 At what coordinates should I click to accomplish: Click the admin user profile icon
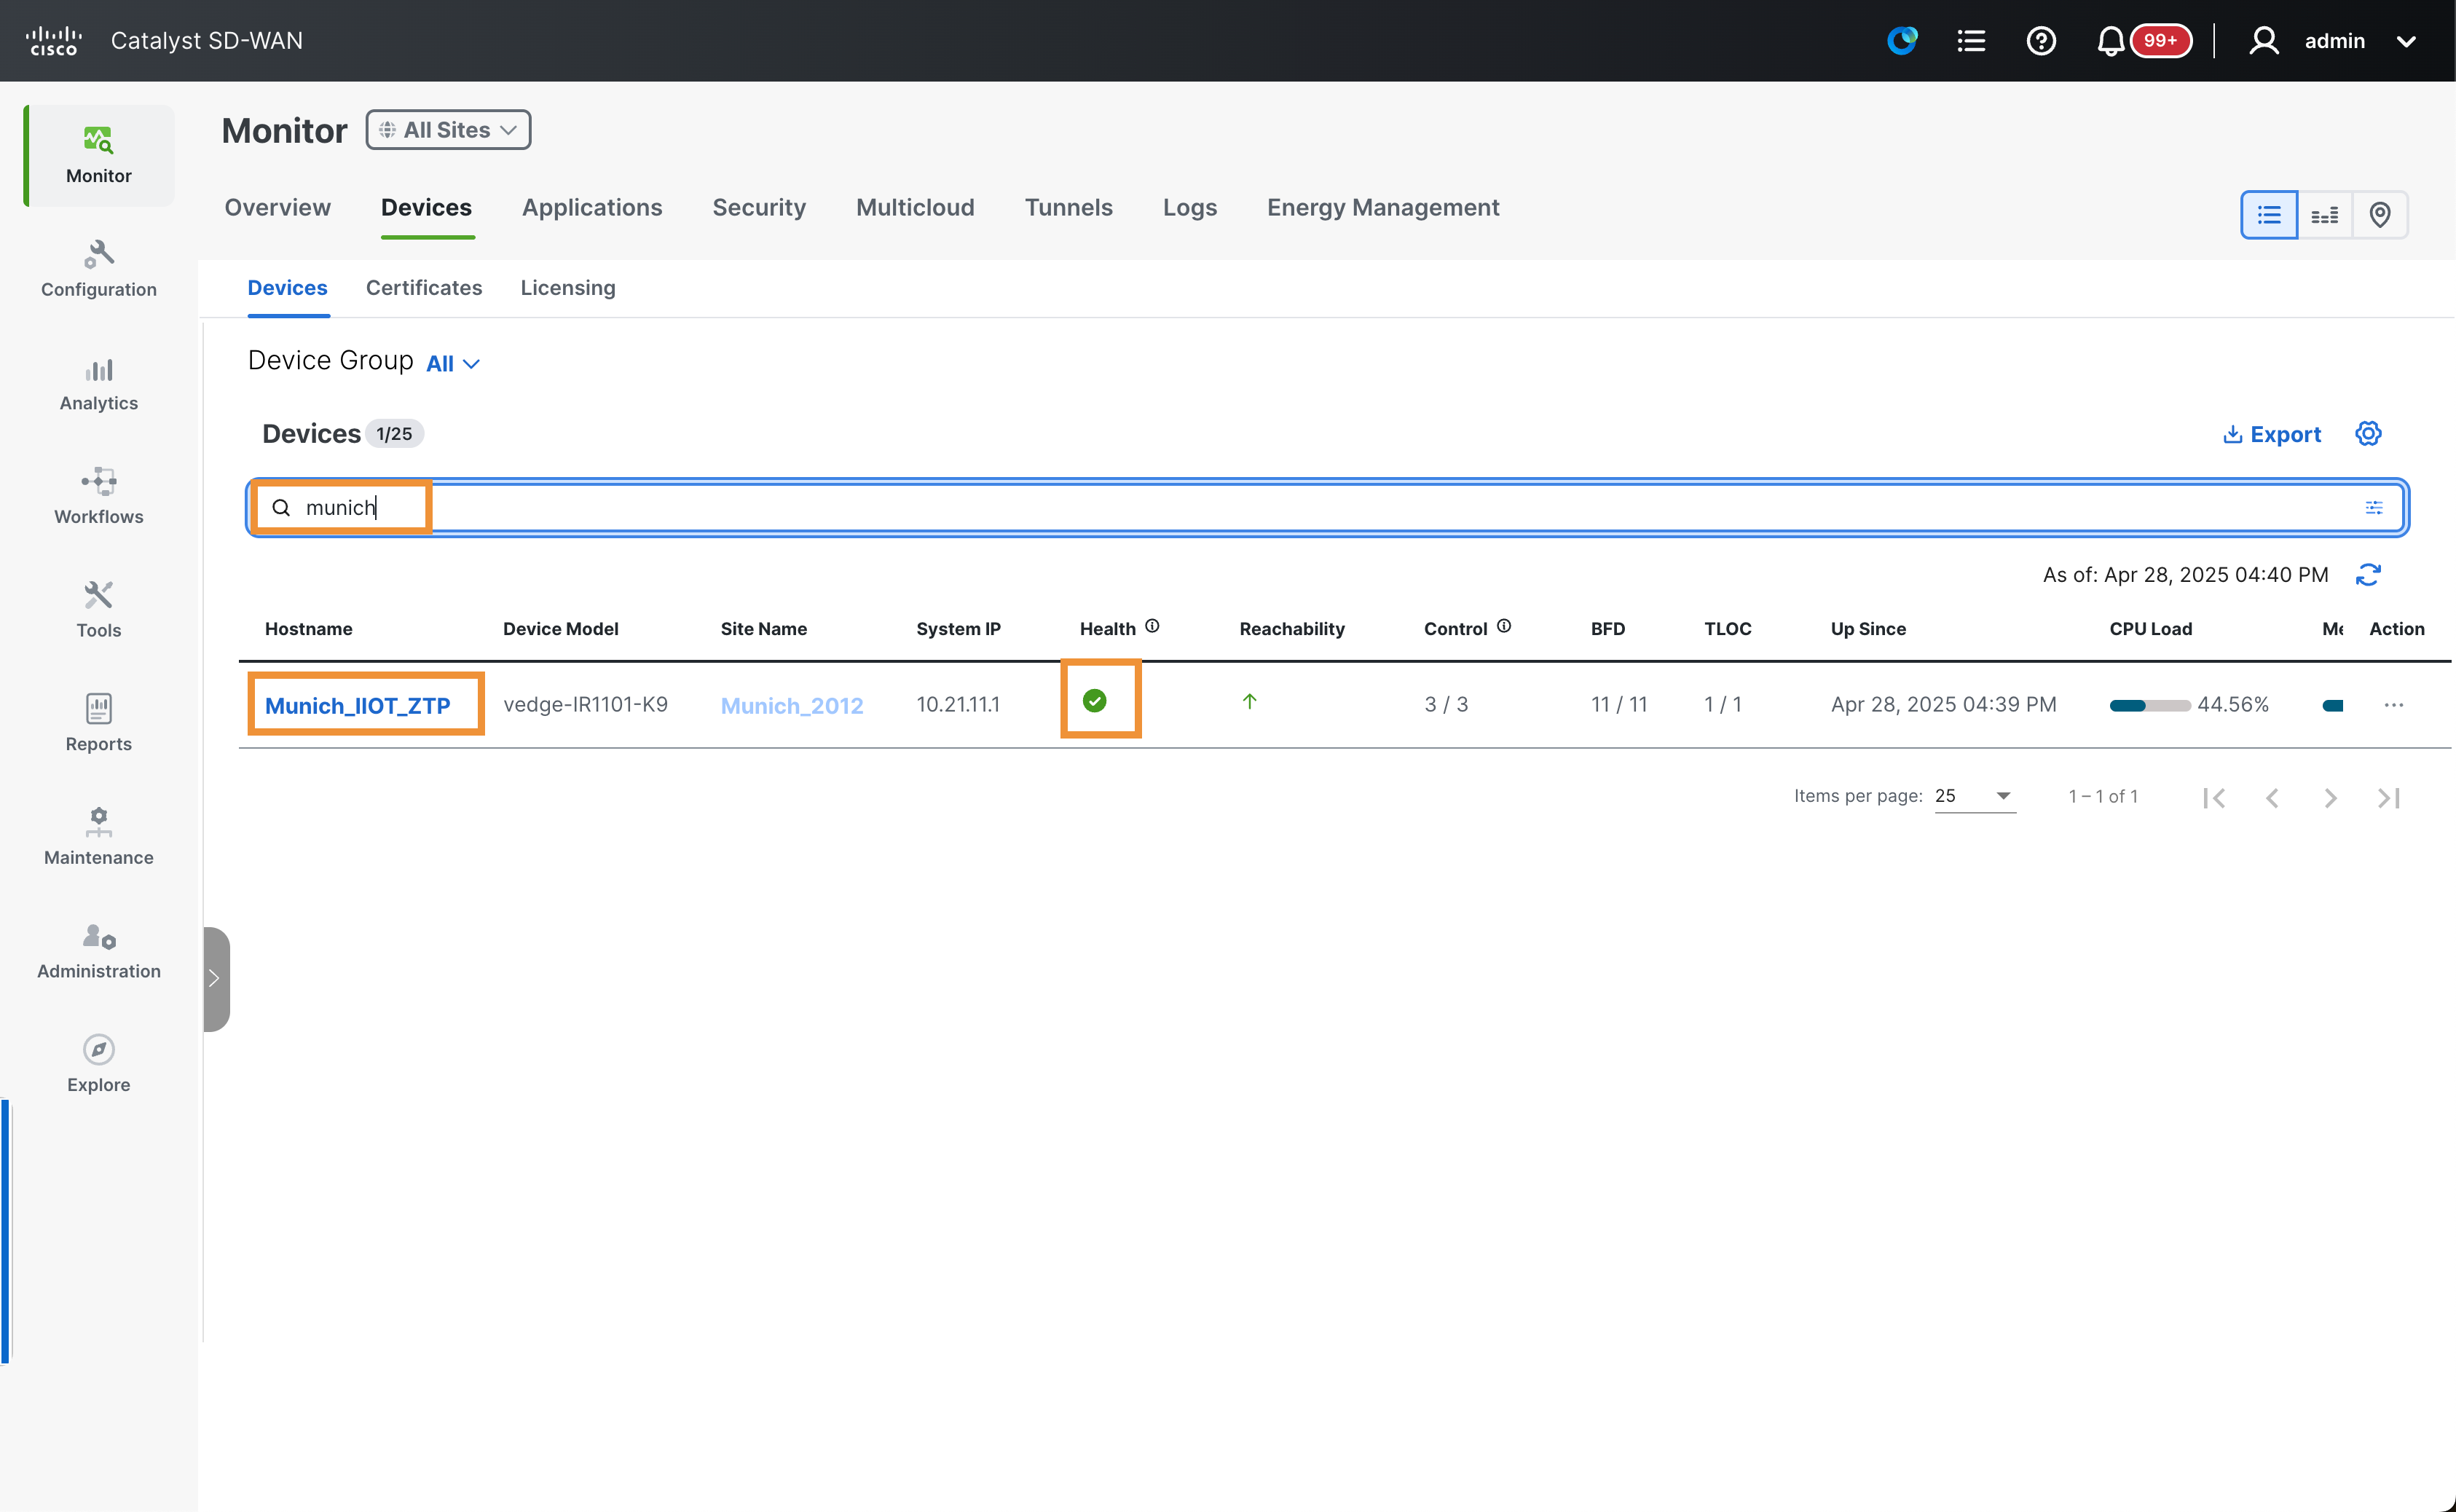(2264, 41)
